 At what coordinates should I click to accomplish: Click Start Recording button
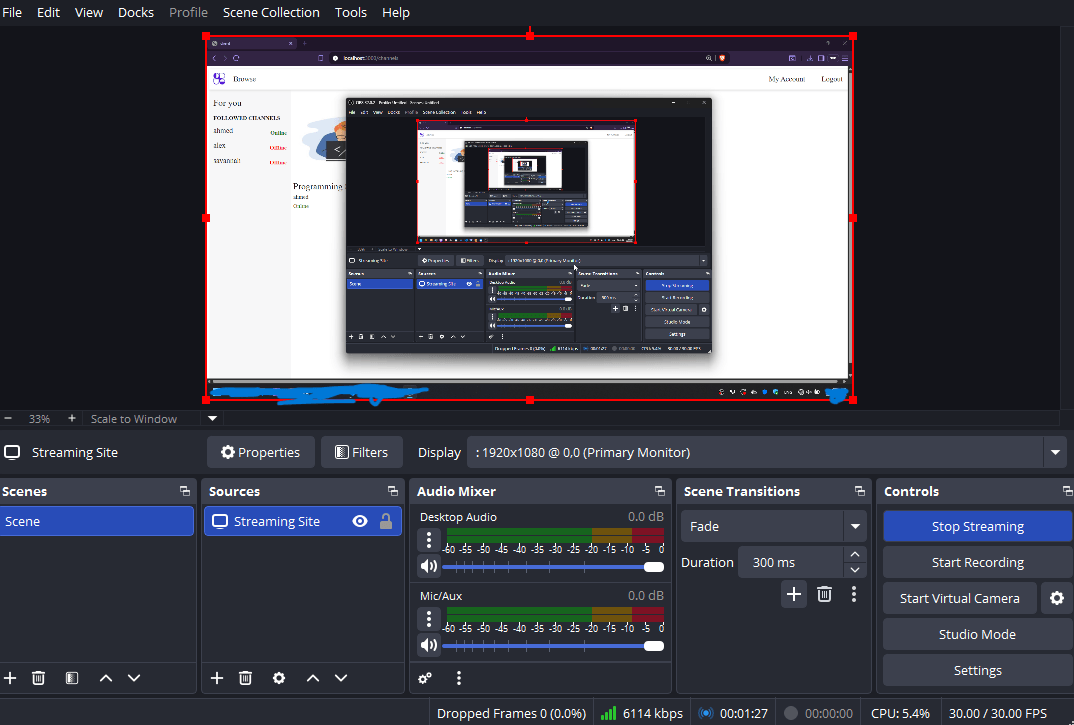977,562
